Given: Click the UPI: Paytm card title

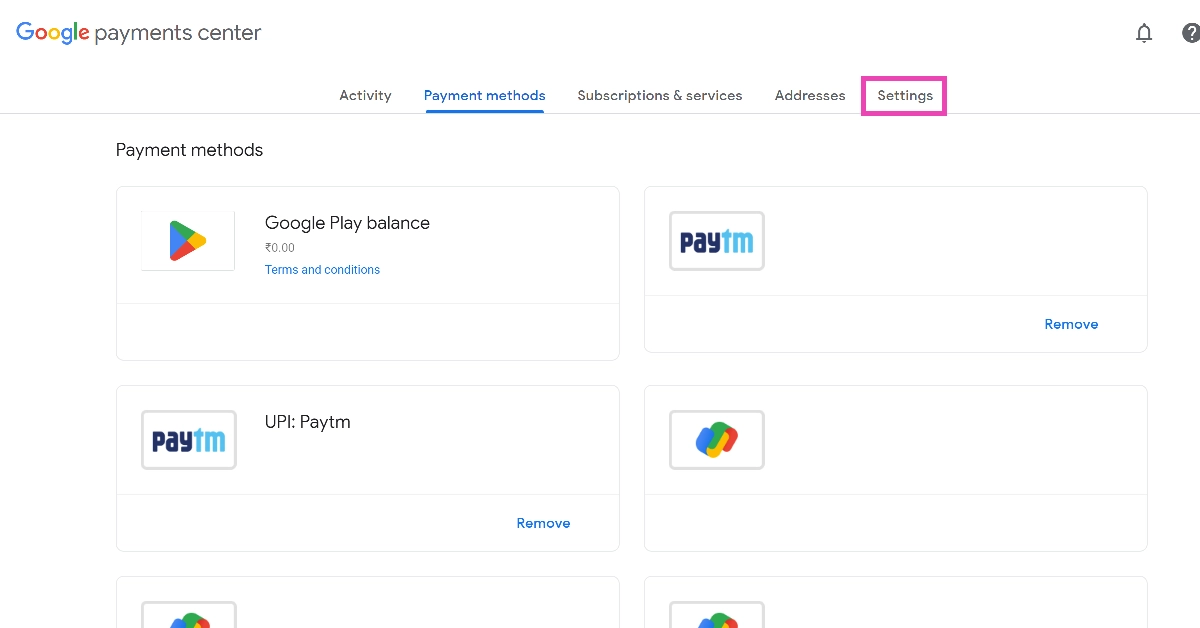Looking at the screenshot, I should click(308, 422).
